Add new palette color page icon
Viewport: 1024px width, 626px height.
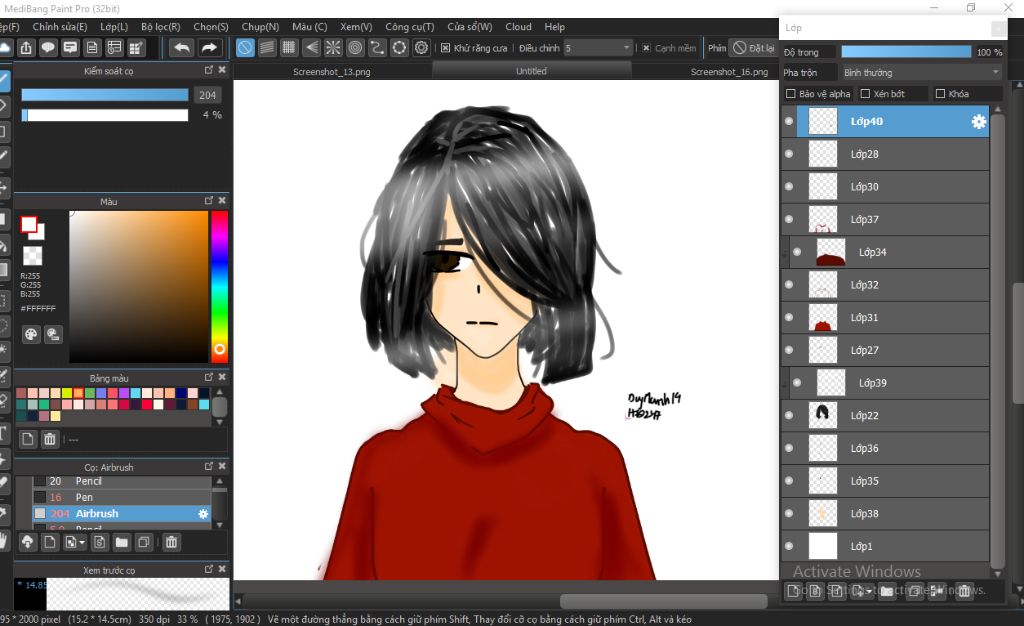pyautogui.click(x=27, y=439)
